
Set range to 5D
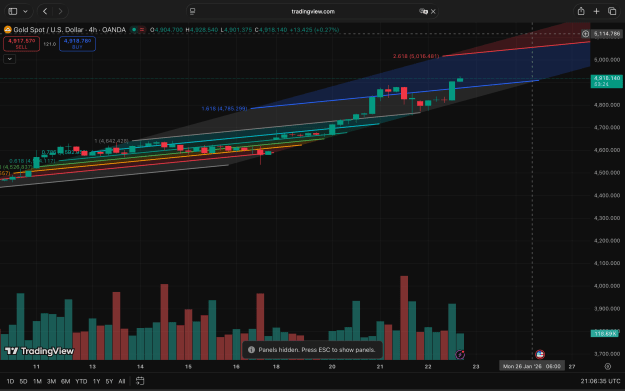coord(24,381)
